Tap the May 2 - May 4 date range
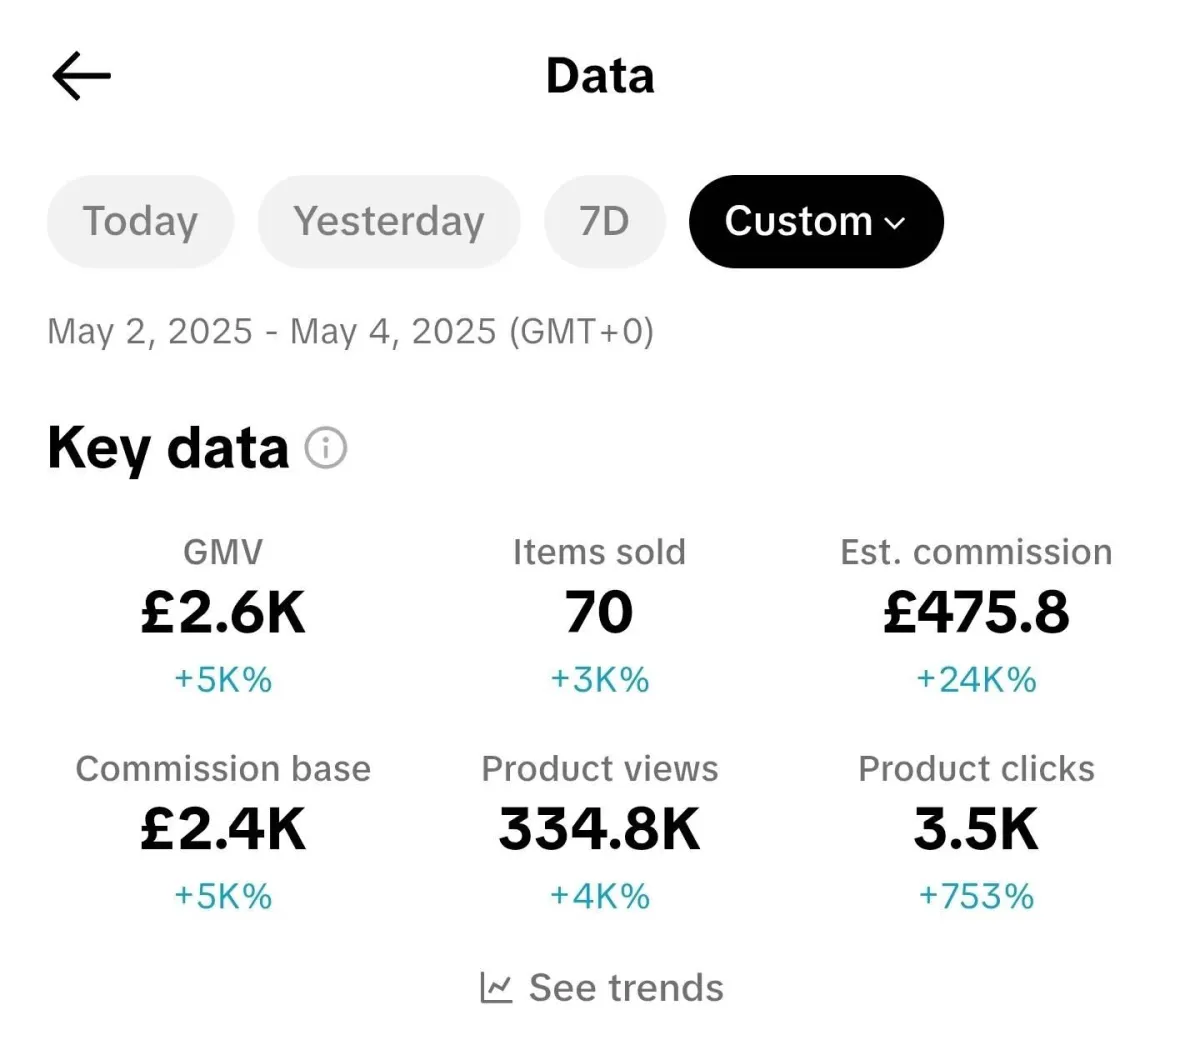The height and width of the screenshot is (1040, 1200). [x=350, y=331]
